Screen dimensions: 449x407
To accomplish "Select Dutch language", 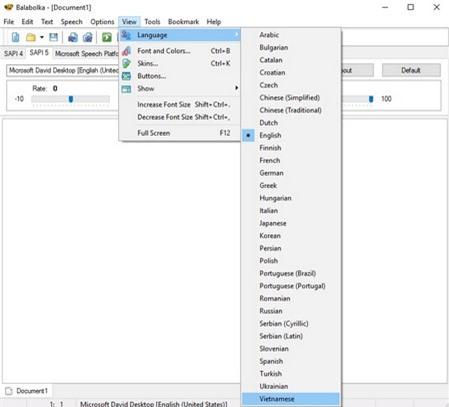I will pyautogui.click(x=290, y=123).
